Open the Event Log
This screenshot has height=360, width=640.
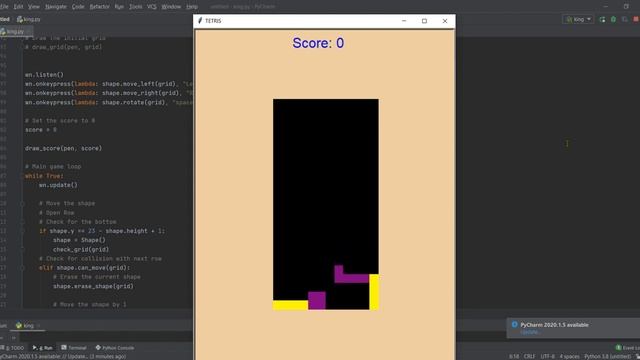pyautogui.click(x=629, y=348)
